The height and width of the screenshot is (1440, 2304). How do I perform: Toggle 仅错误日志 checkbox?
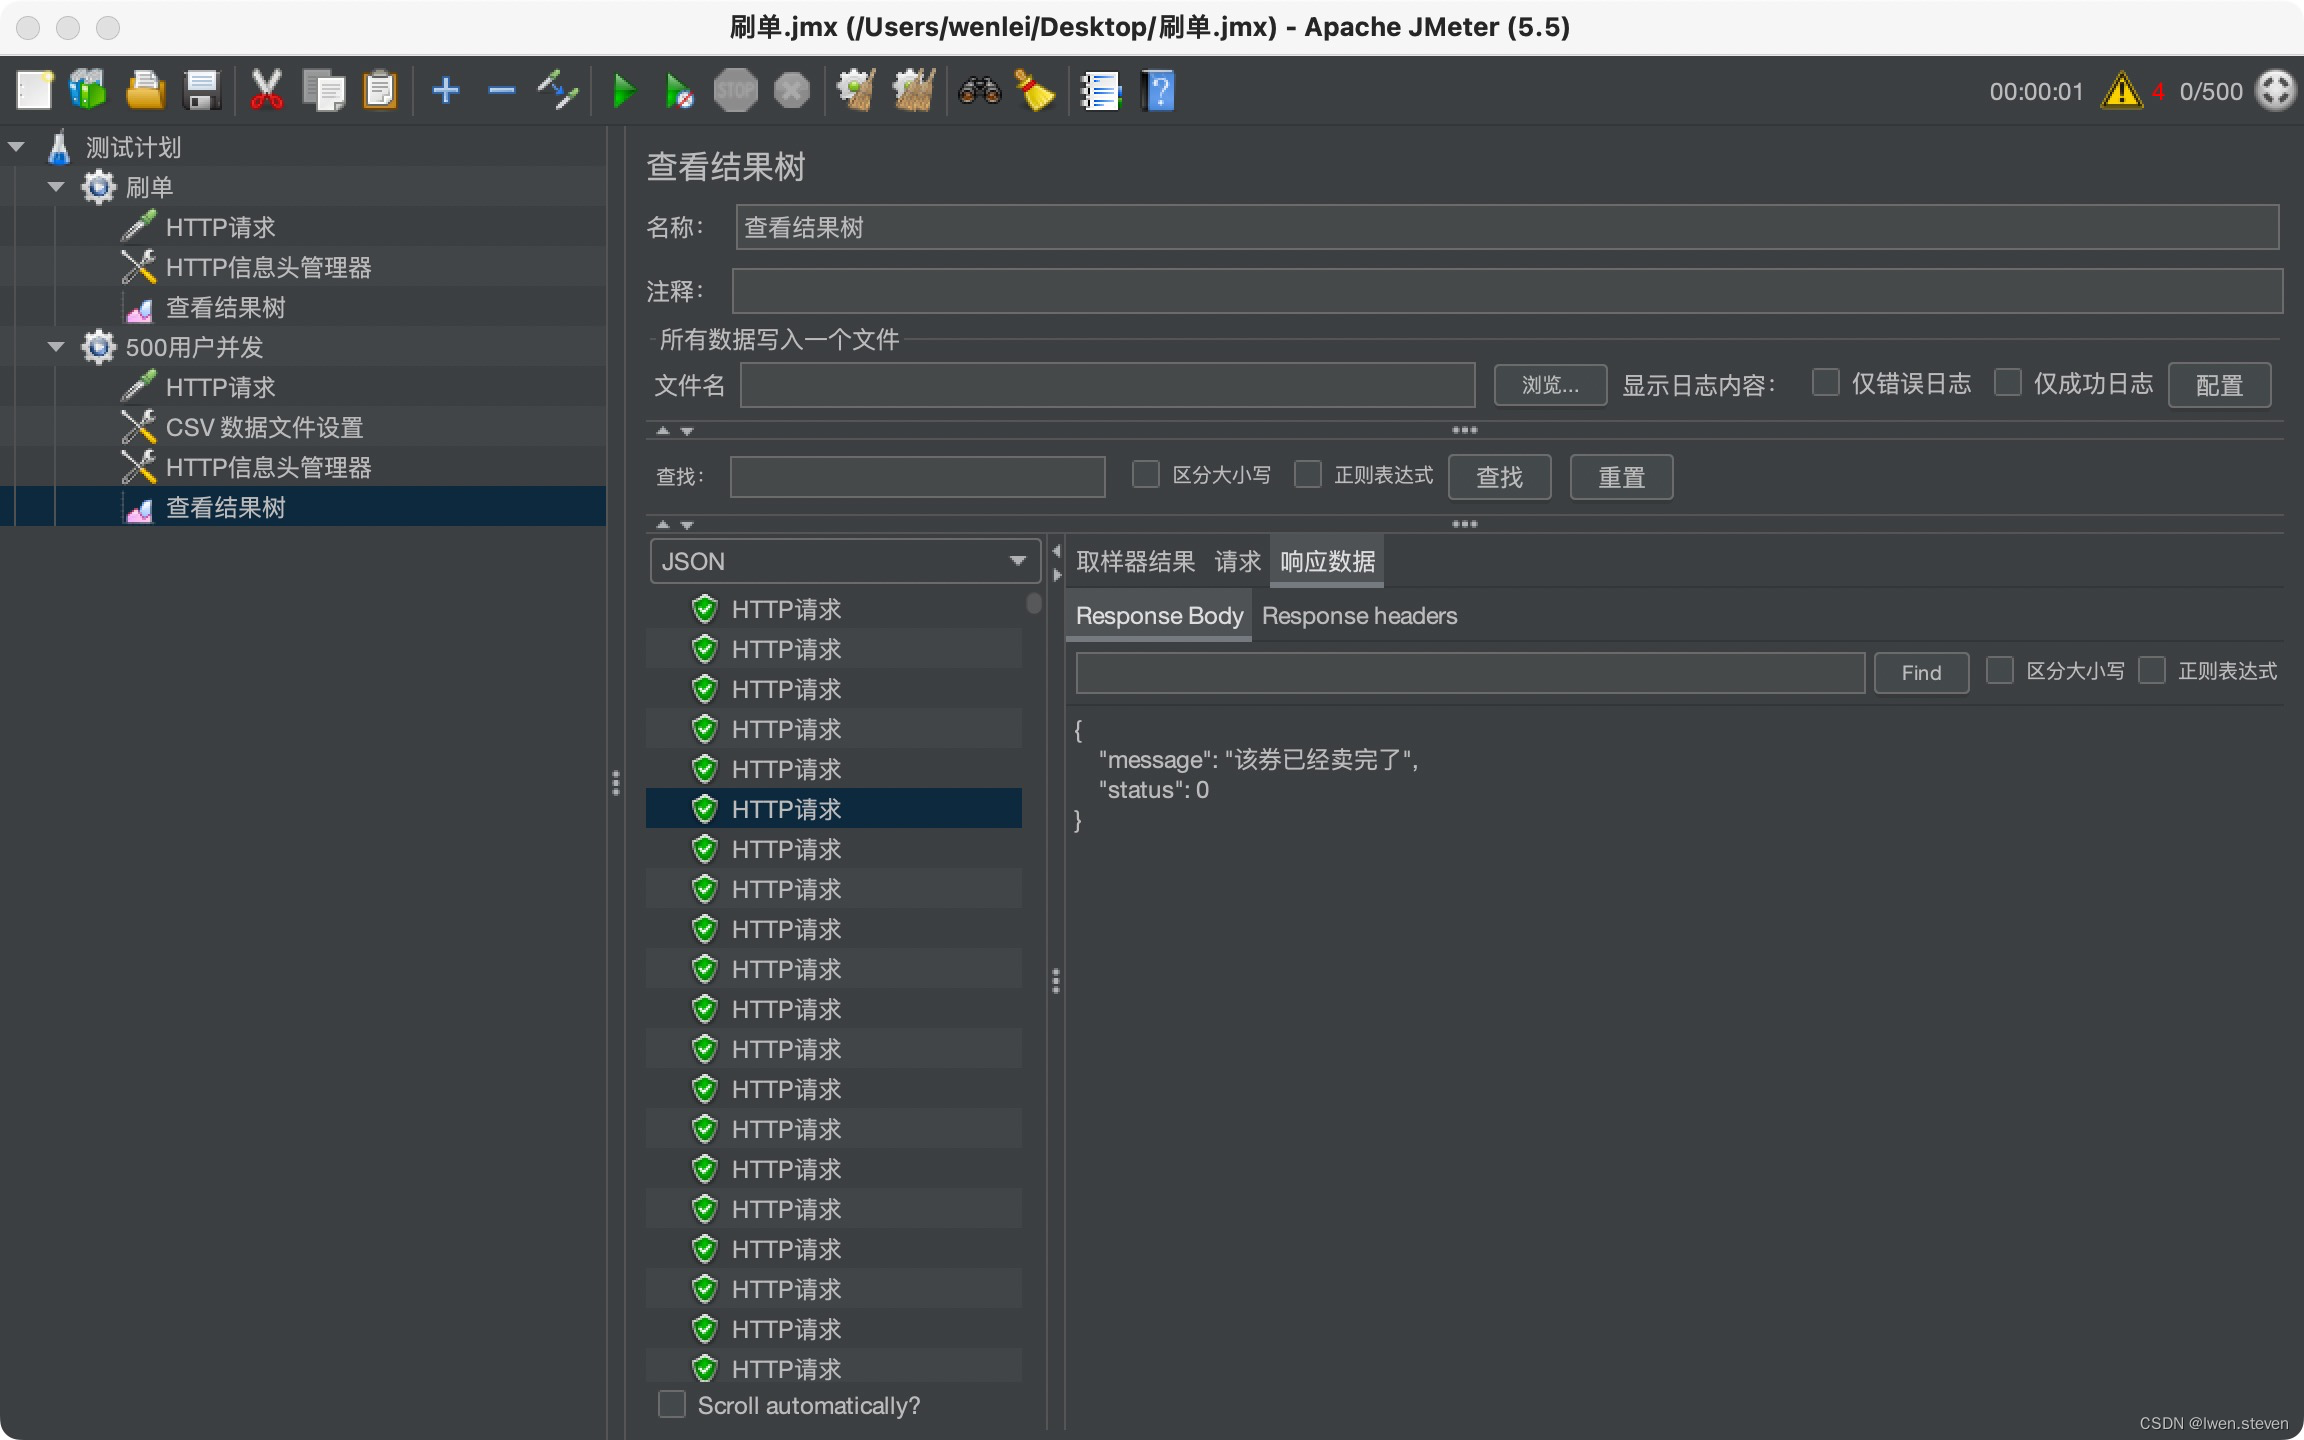(1826, 383)
